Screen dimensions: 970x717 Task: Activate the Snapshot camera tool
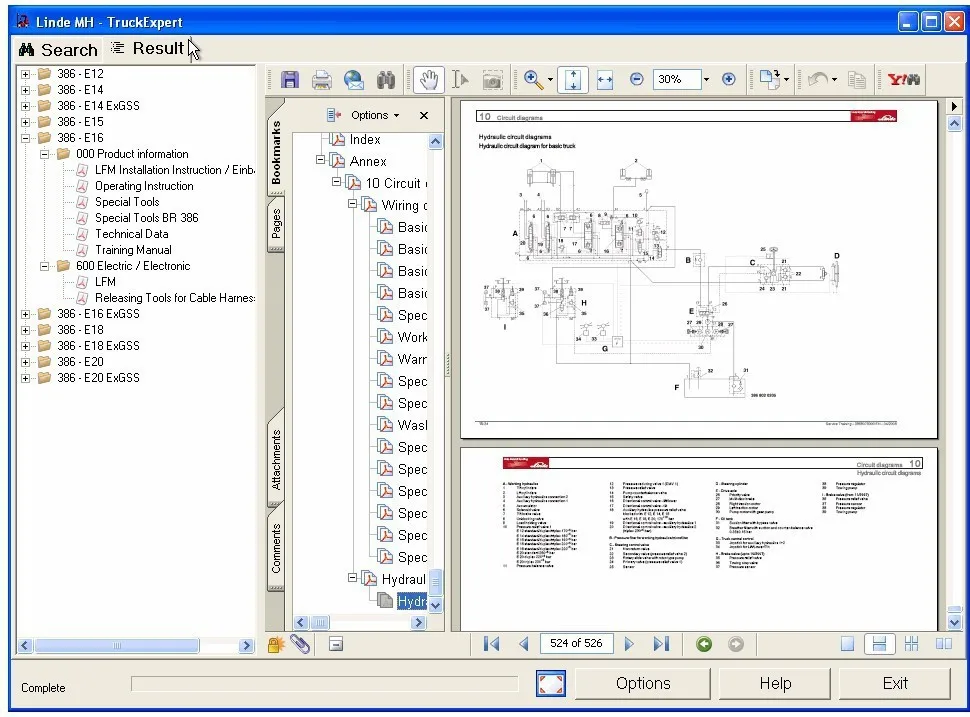[492, 80]
